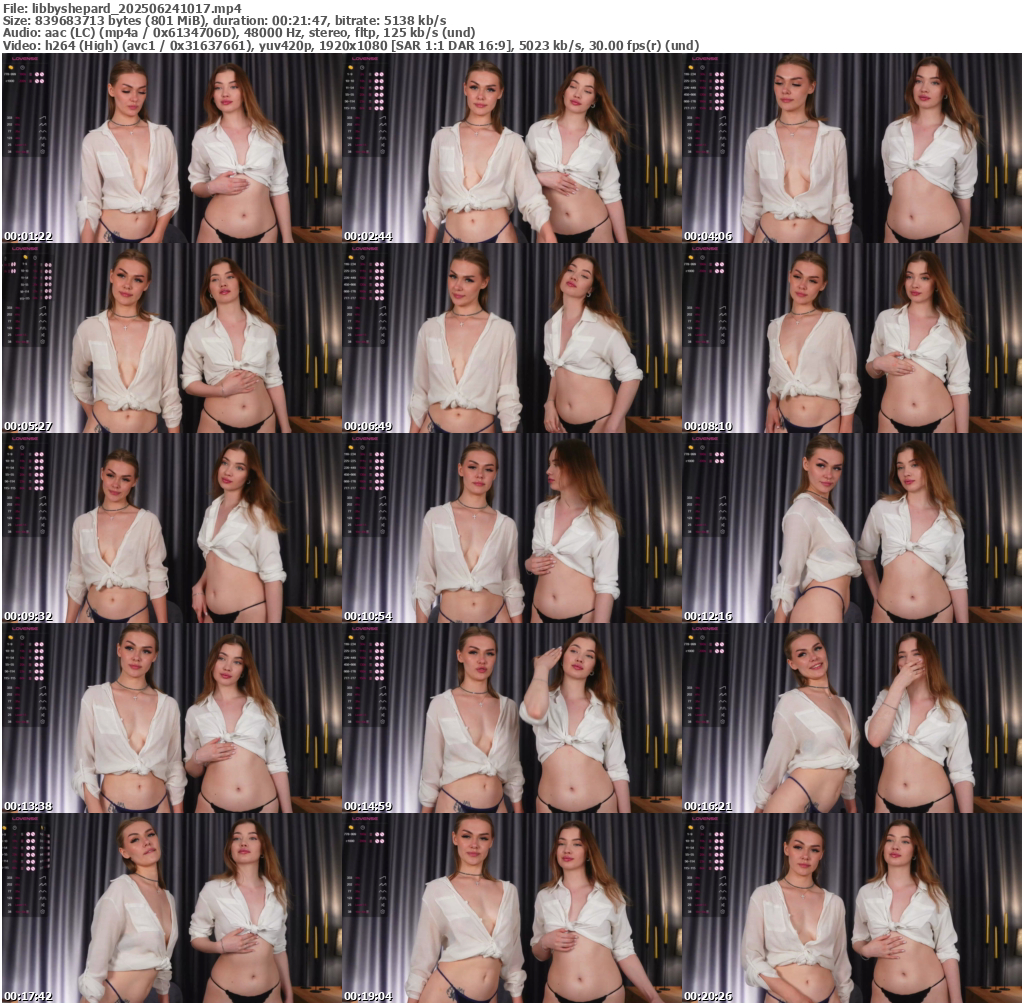This screenshot has height=1003, width=1024.
Task: Open the 00:17:42 video frame
Action: 171,908
